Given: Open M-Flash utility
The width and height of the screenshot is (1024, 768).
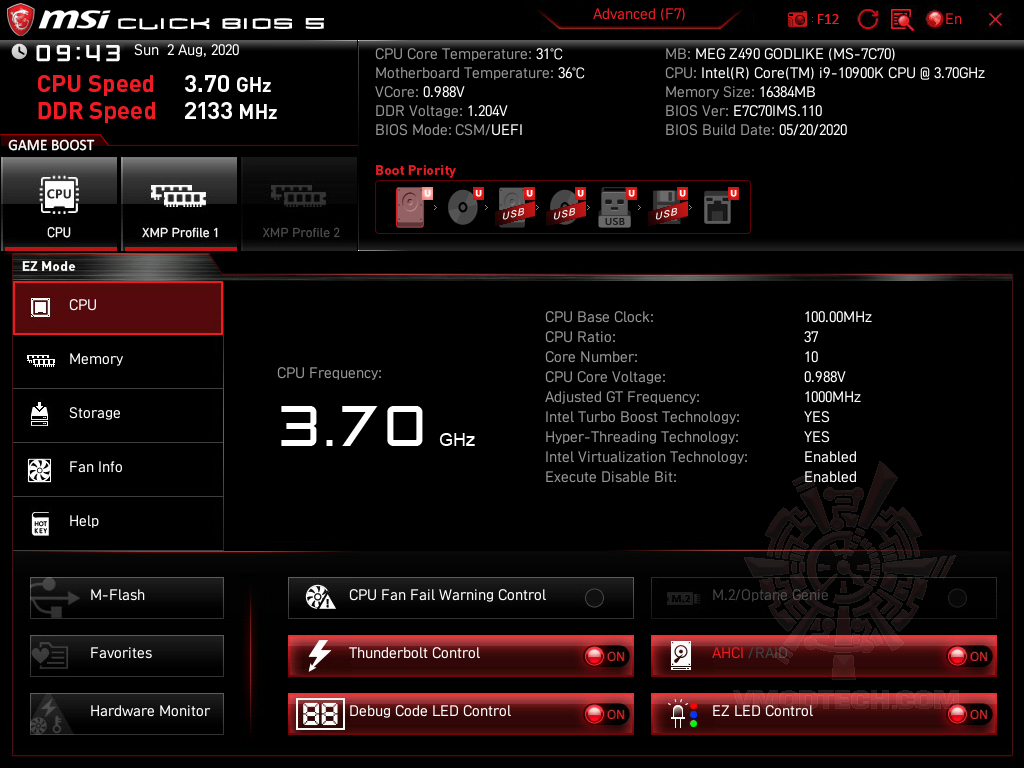Looking at the screenshot, I should click(x=126, y=597).
